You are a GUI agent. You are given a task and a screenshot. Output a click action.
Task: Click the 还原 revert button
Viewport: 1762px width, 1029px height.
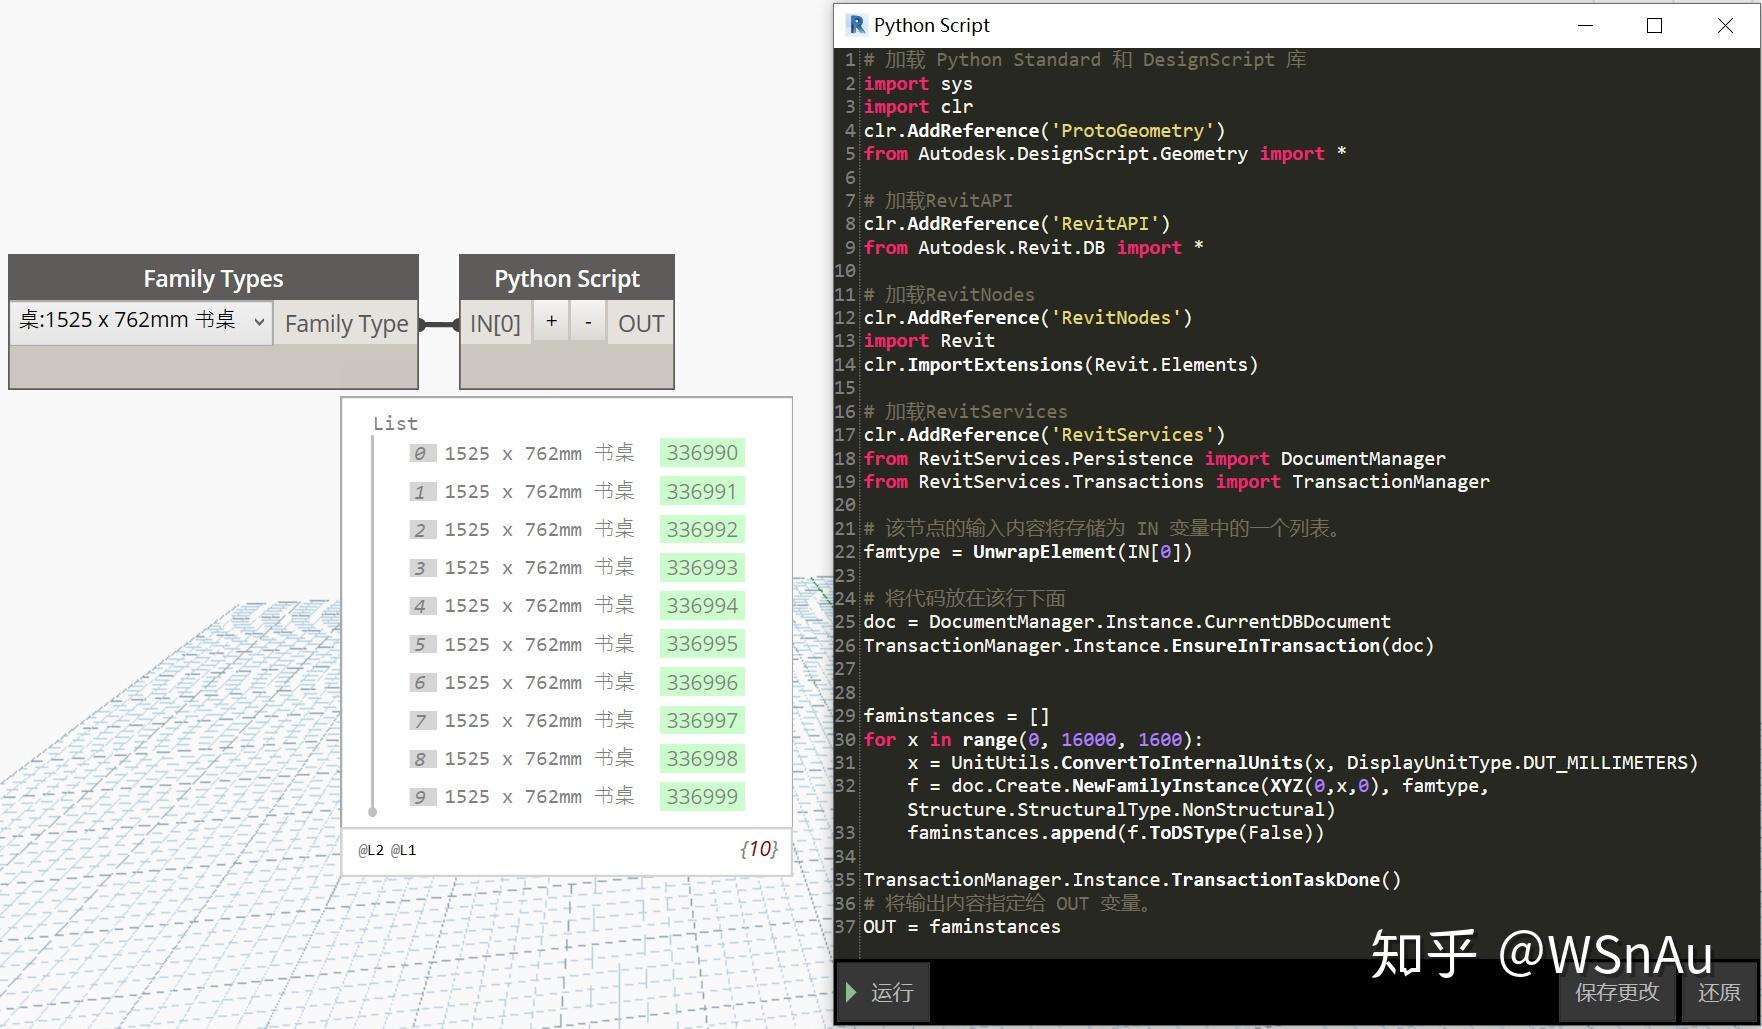1722,993
